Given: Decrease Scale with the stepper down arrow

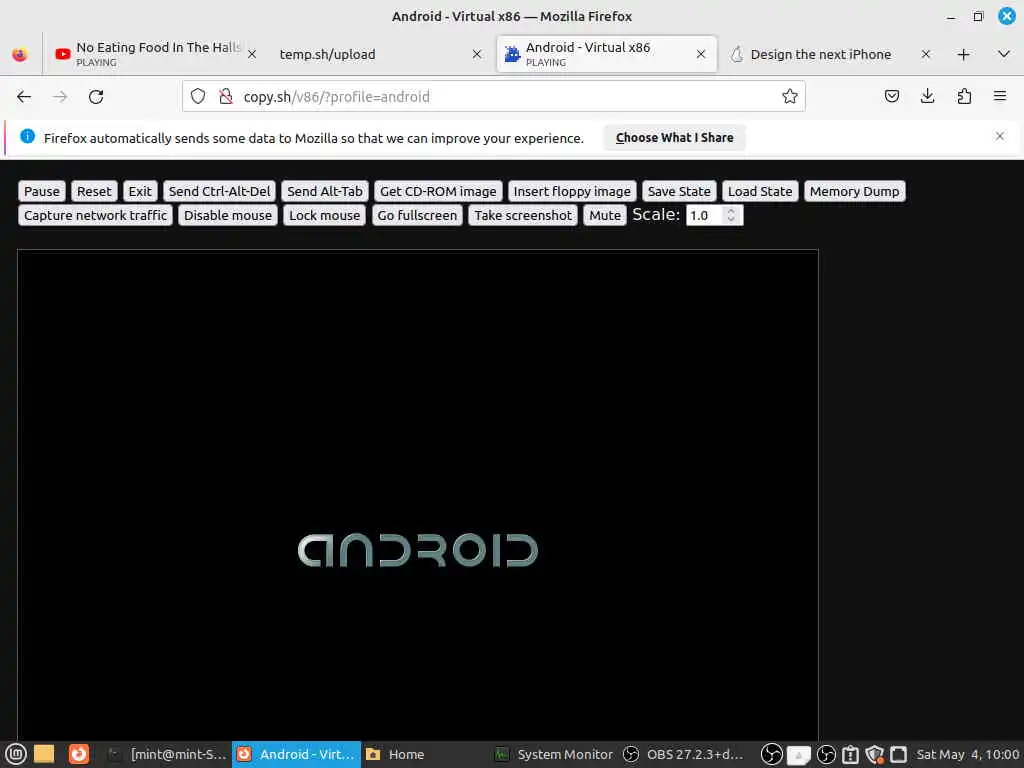Looking at the screenshot, I should (731, 219).
